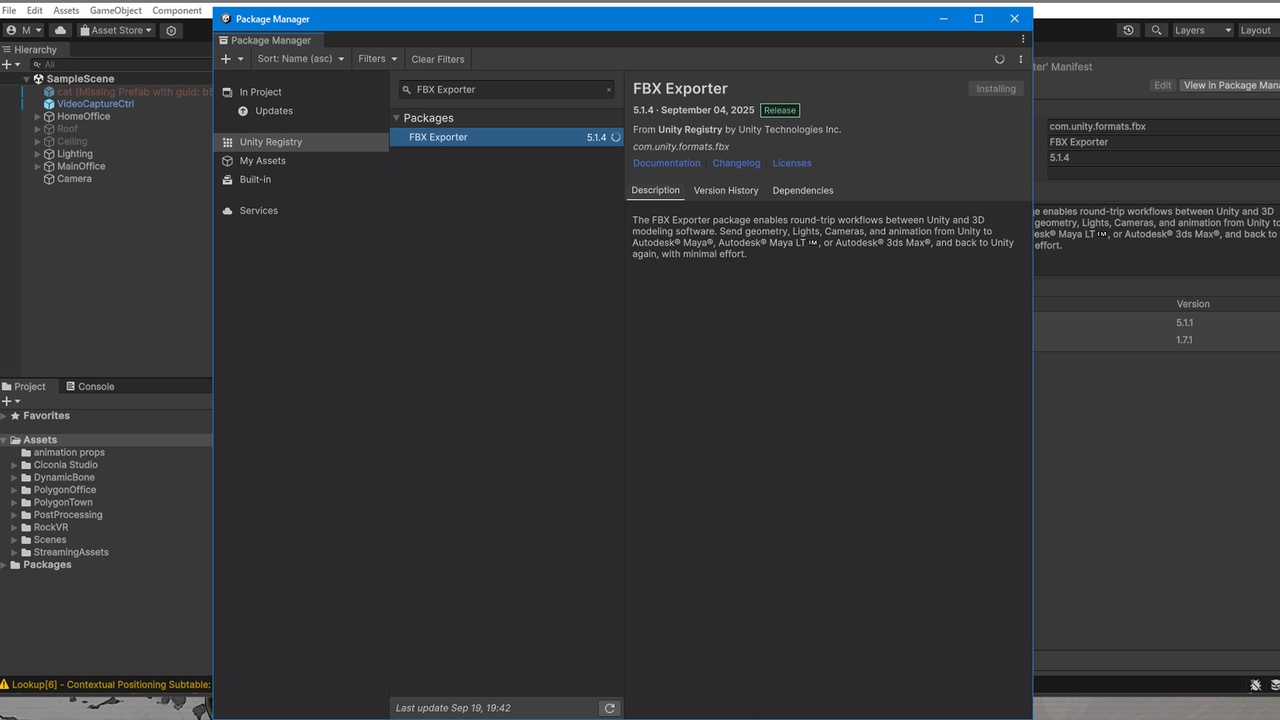
Task: Collapse the Assets folder arrow
Action: click(4, 440)
